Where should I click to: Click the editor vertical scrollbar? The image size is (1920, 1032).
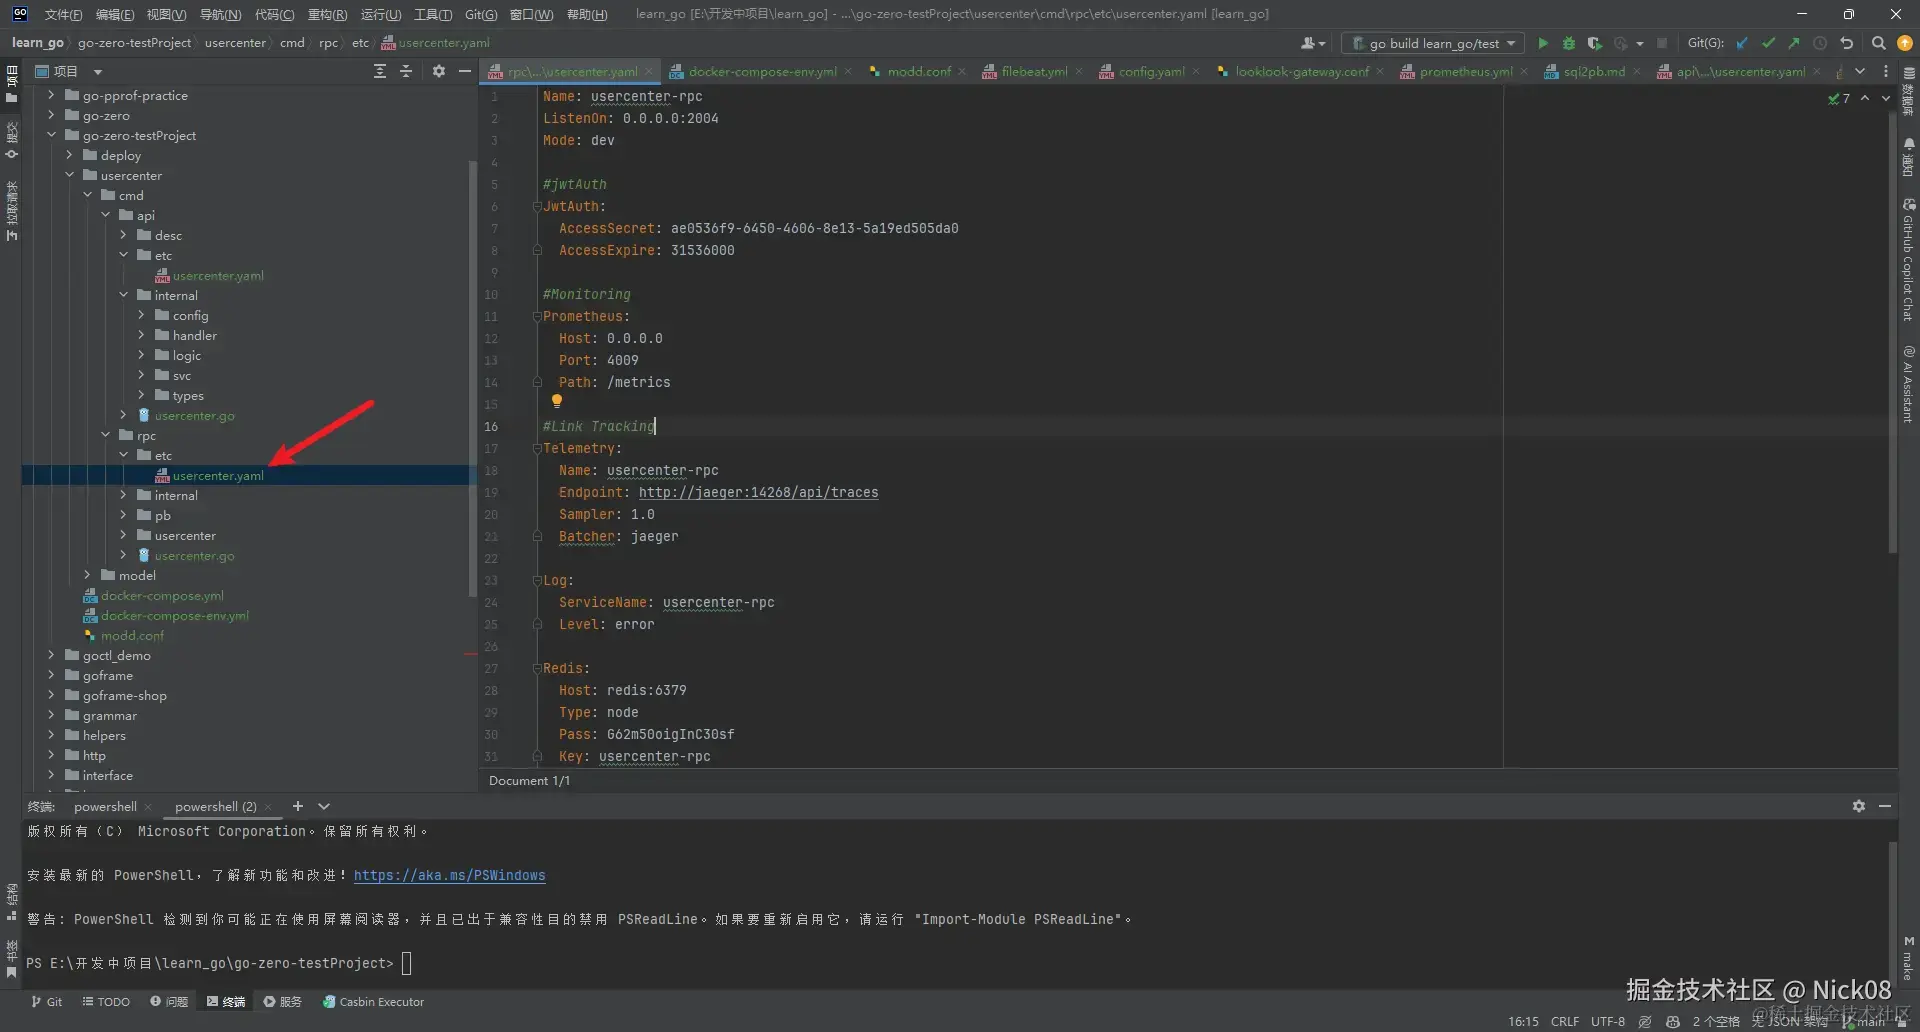[1891, 330]
